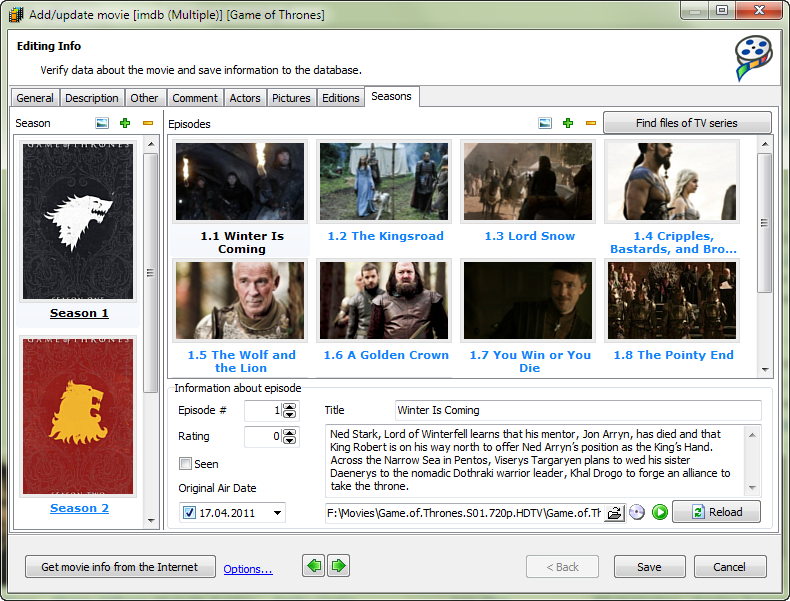The height and width of the screenshot is (601, 790).
Task: Click the episodes list scrollbar thumb
Action: coord(765,223)
